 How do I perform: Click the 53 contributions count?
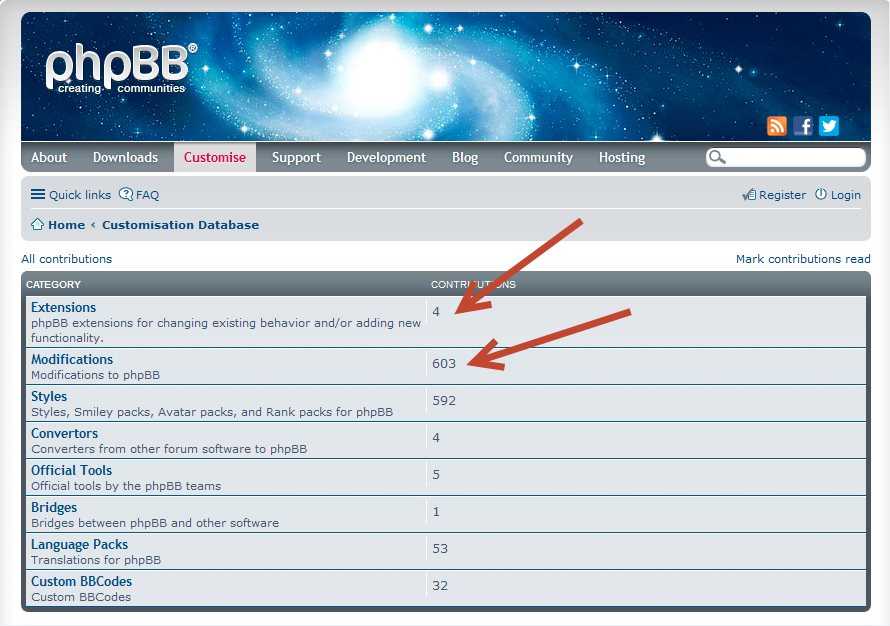coord(440,548)
